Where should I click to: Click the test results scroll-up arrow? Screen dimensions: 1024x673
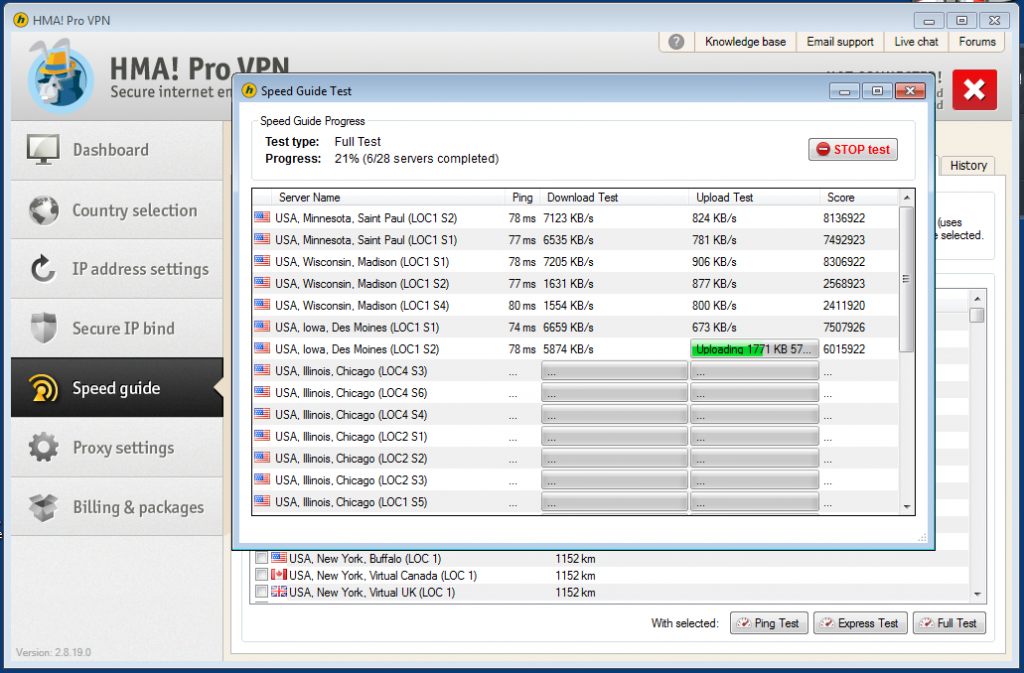[x=906, y=197]
